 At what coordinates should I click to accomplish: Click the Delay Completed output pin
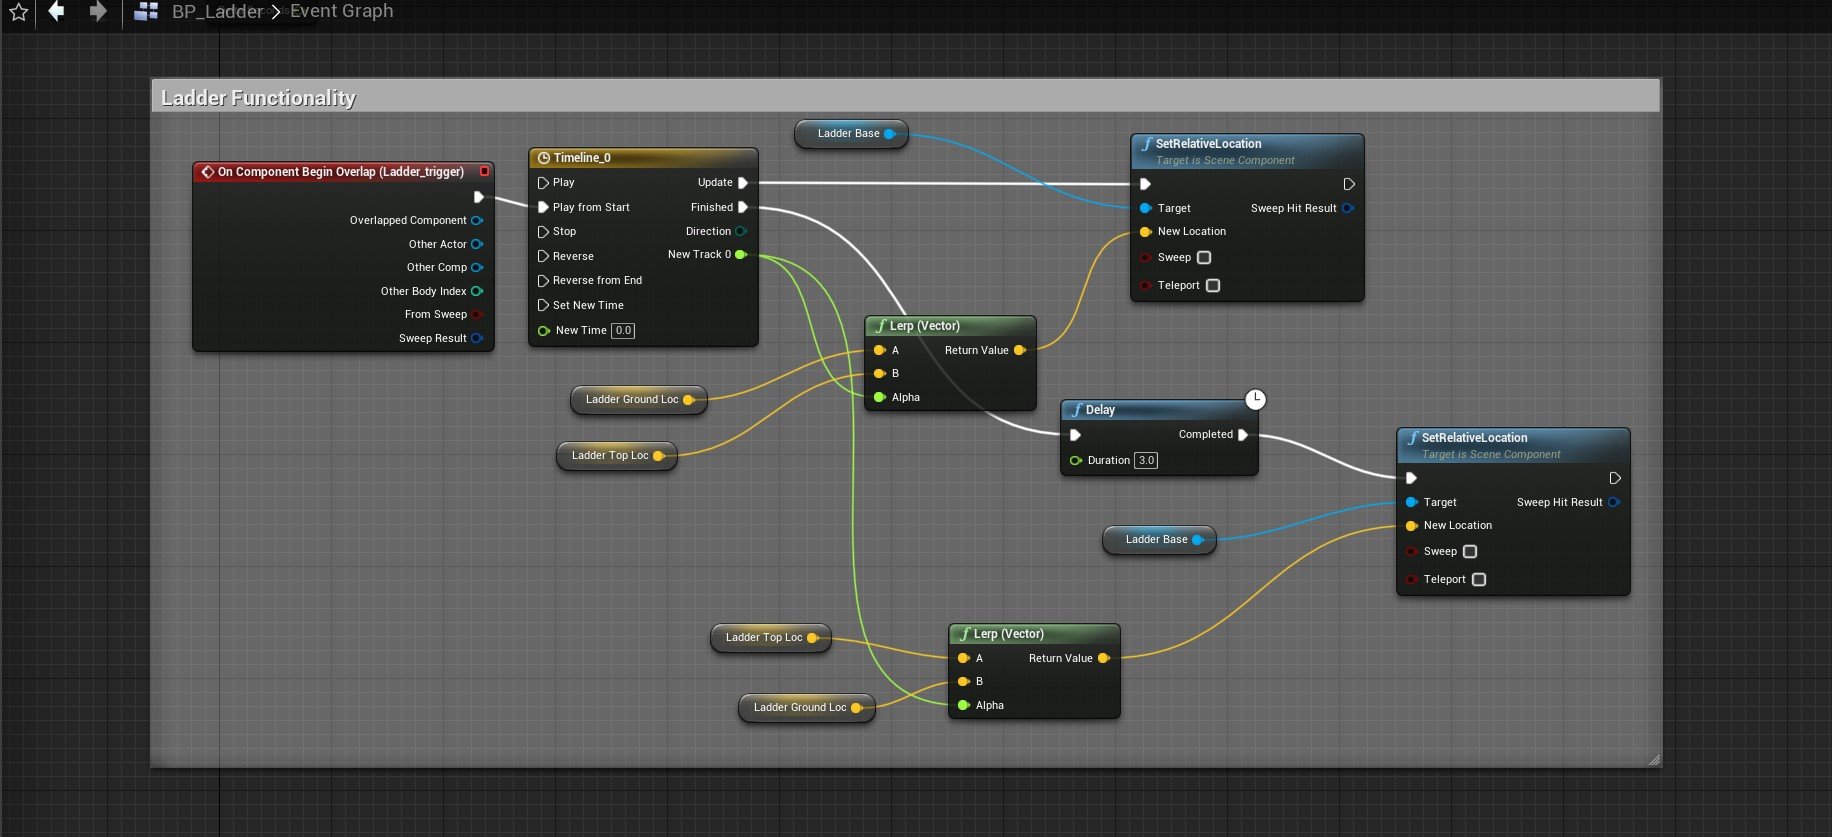pyautogui.click(x=1243, y=435)
